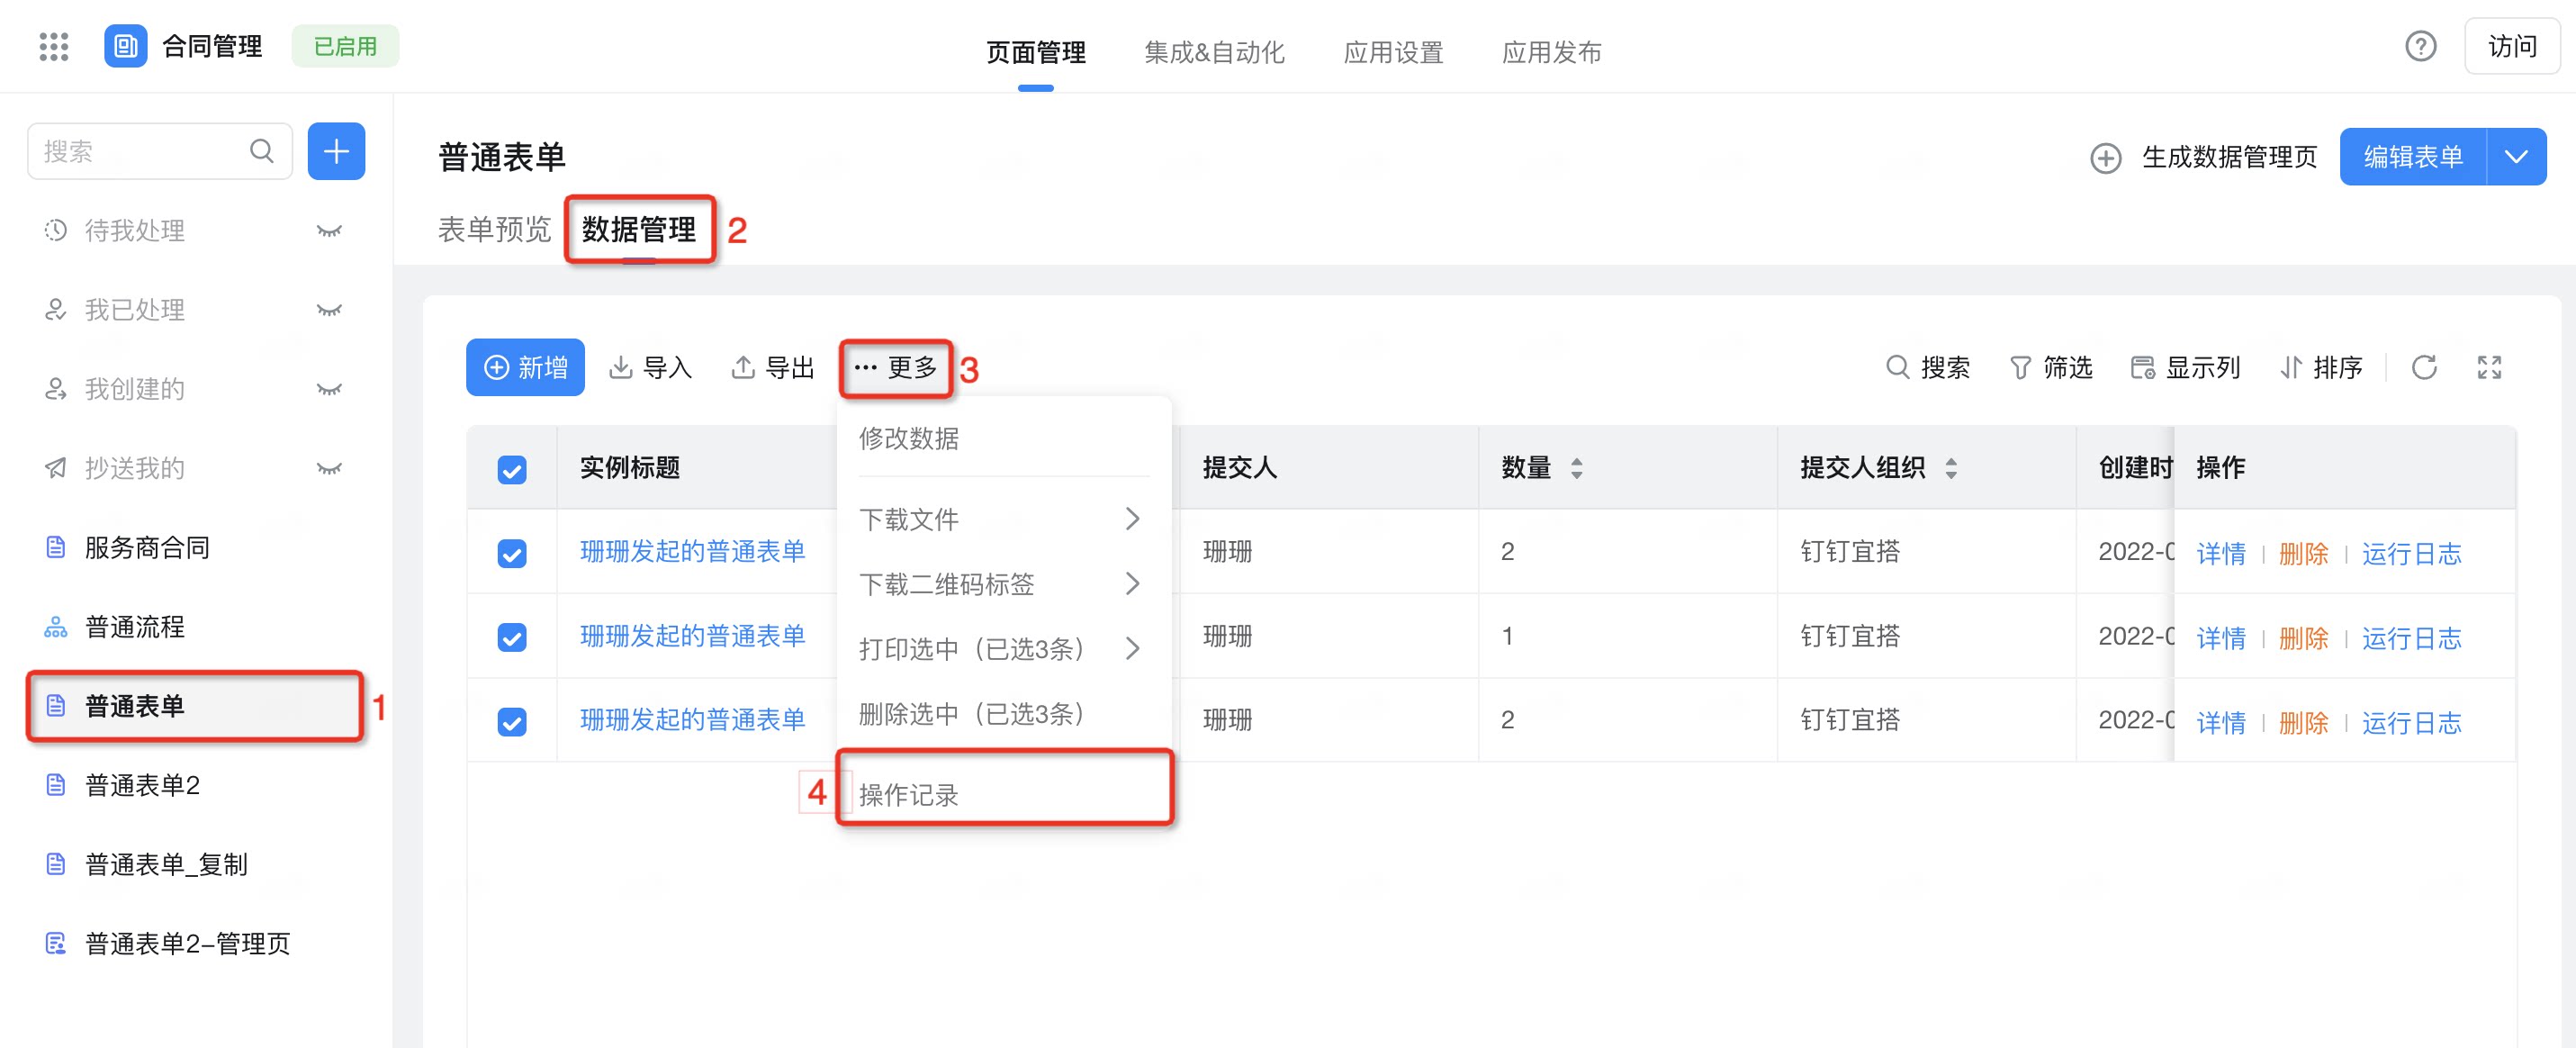Viewport: 2576px width, 1048px height.
Task: Refresh the data table
Action: pyautogui.click(x=2424, y=368)
